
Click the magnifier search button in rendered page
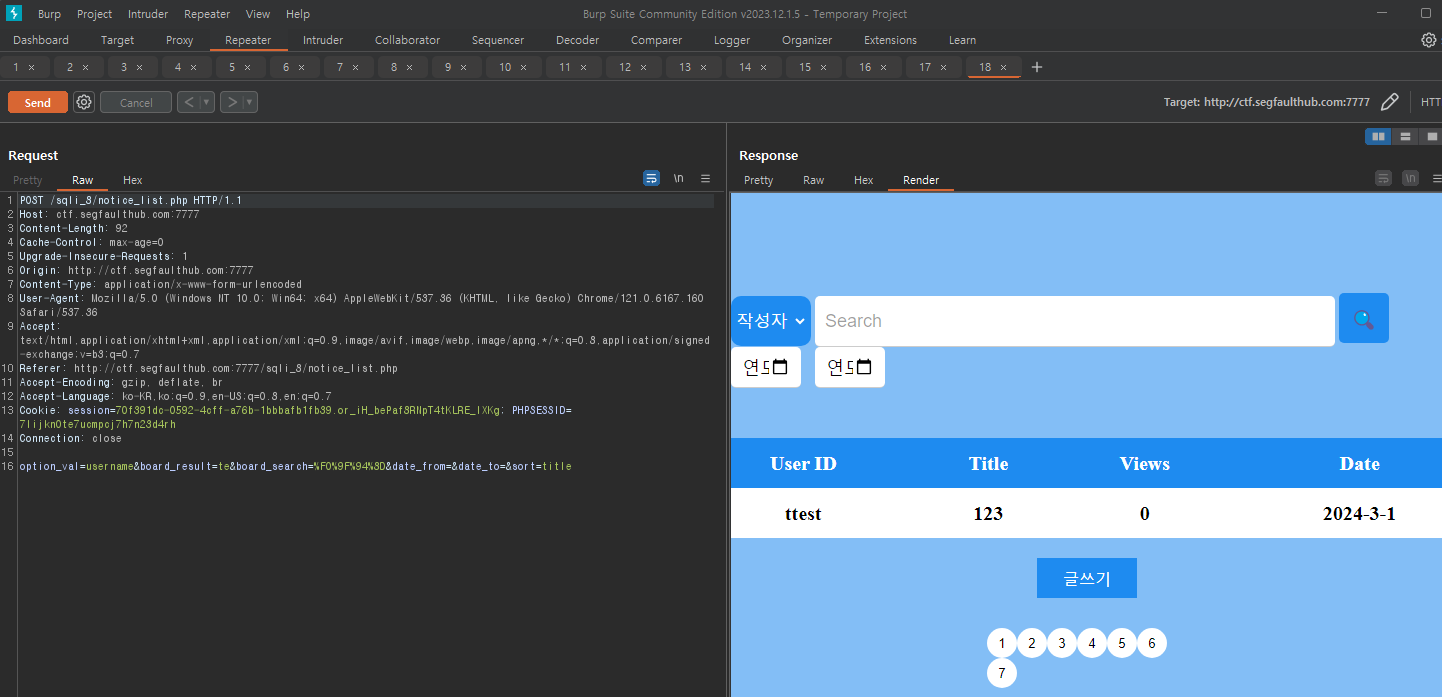click(1363, 319)
